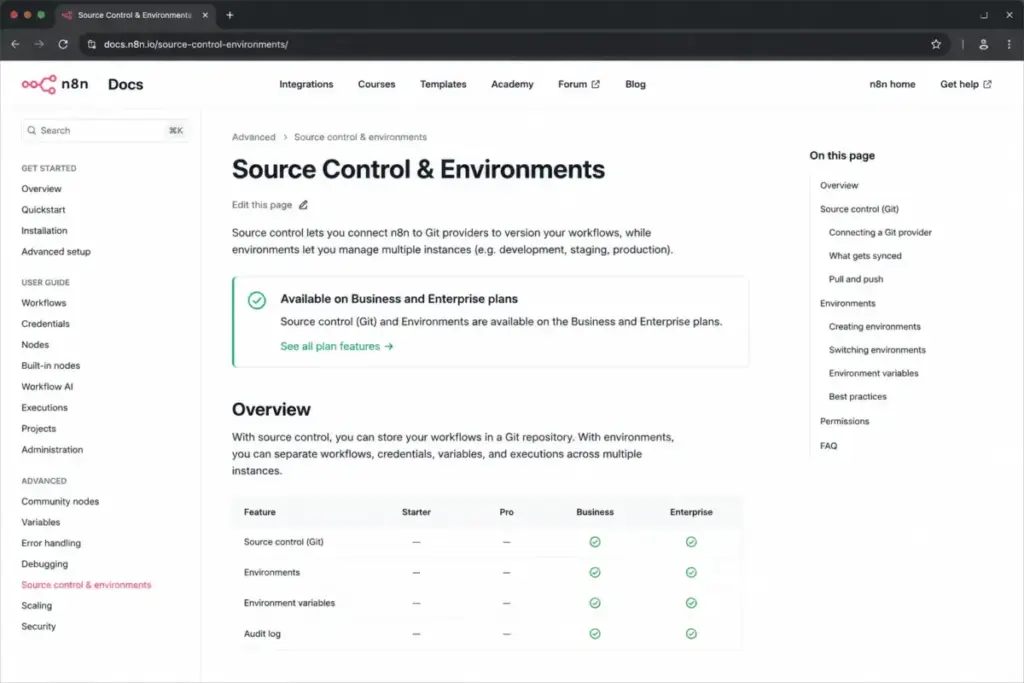Image resolution: width=1024 pixels, height=683 pixels.
Task: Jump to Best practices section
Action: click(x=857, y=397)
